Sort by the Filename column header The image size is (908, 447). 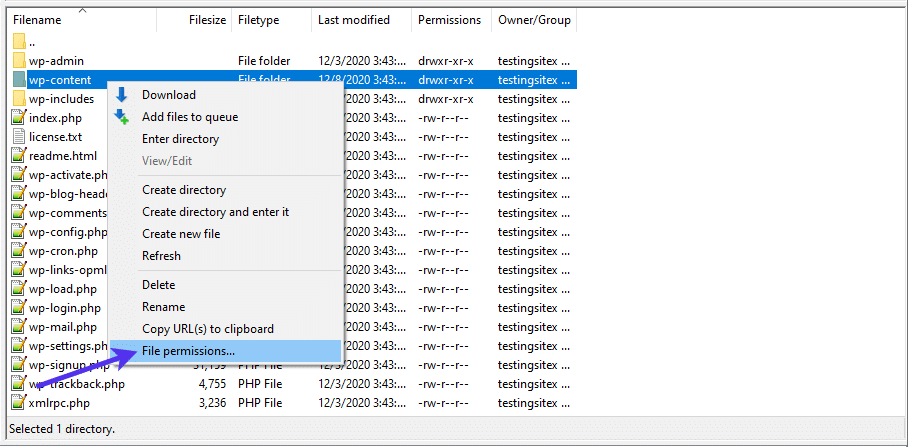coord(37,20)
